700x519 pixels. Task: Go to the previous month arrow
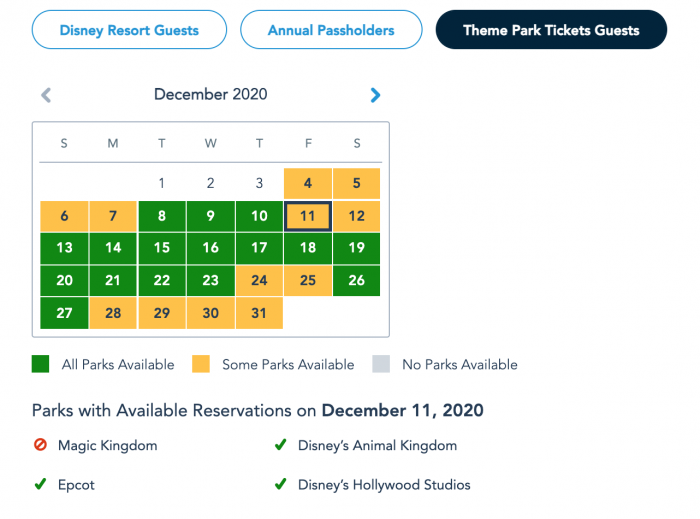click(46, 95)
